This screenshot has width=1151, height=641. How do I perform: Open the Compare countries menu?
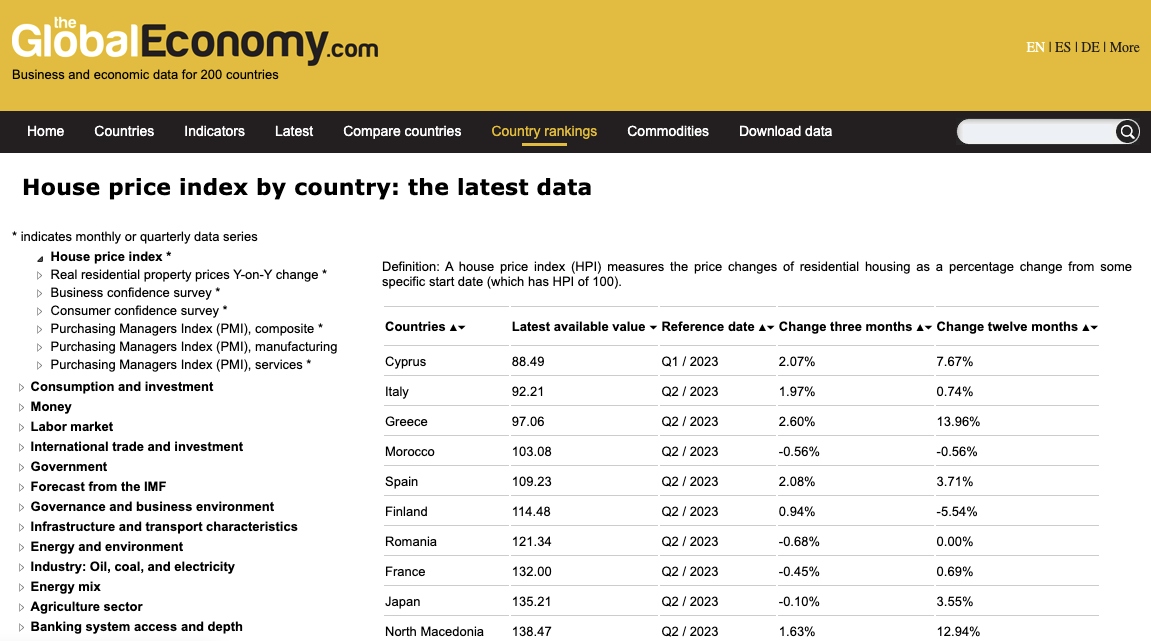tap(402, 131)
